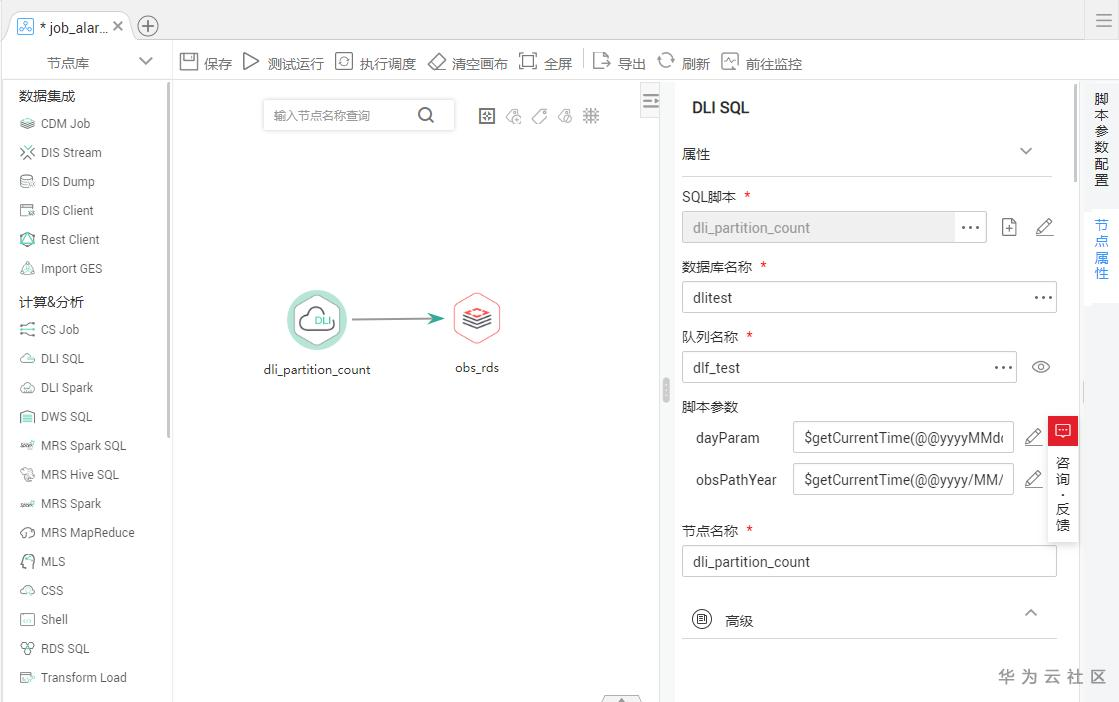1119x702 pixels.
Task: Select the CSS node
Action: 42,591
